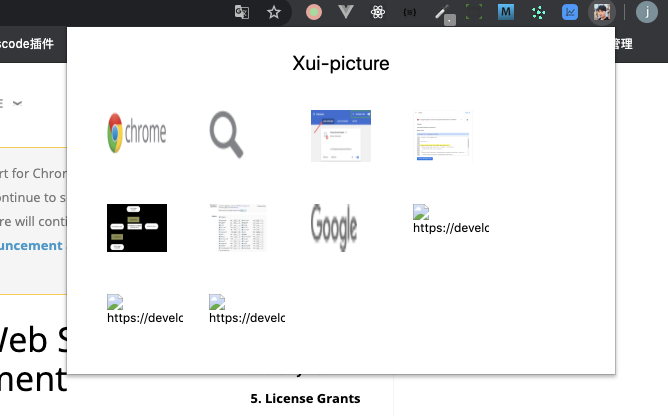This screenshot has height=416, width=668.
Task: Open the Xui-picture extension avatar icon
Action: [x=602, y=12]
